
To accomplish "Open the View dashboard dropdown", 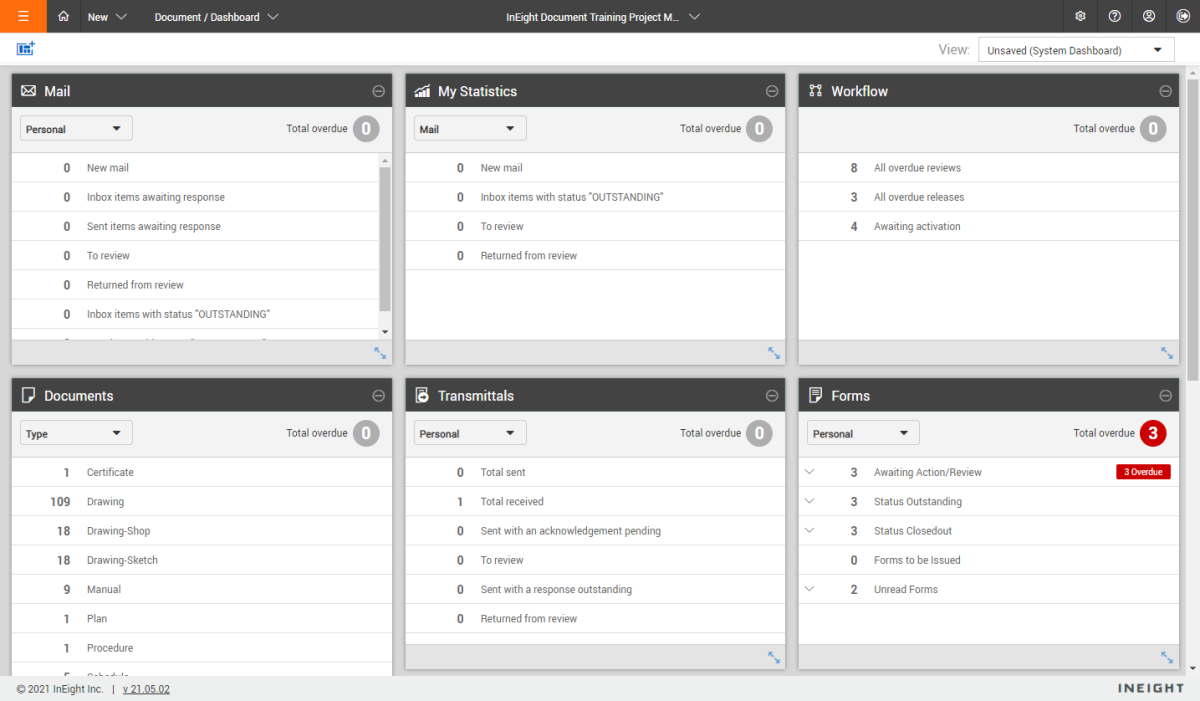I will 1076,50.
